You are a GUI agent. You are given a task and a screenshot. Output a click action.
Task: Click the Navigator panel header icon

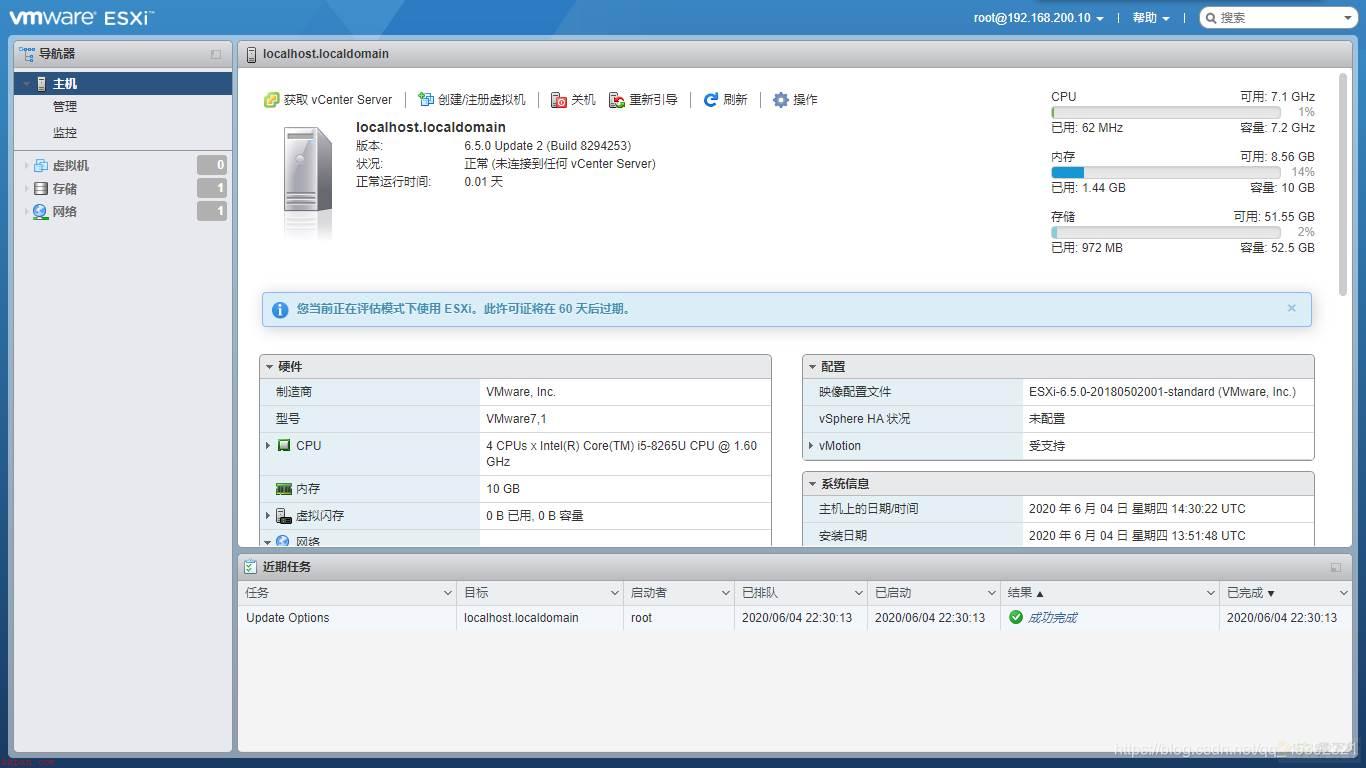tap(27, 54)
